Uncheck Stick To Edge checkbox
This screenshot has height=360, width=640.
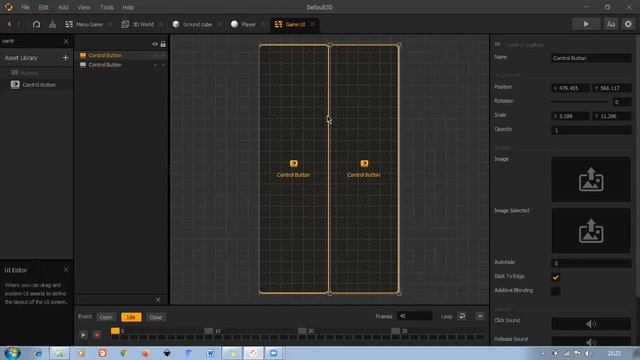pos(556,277)
